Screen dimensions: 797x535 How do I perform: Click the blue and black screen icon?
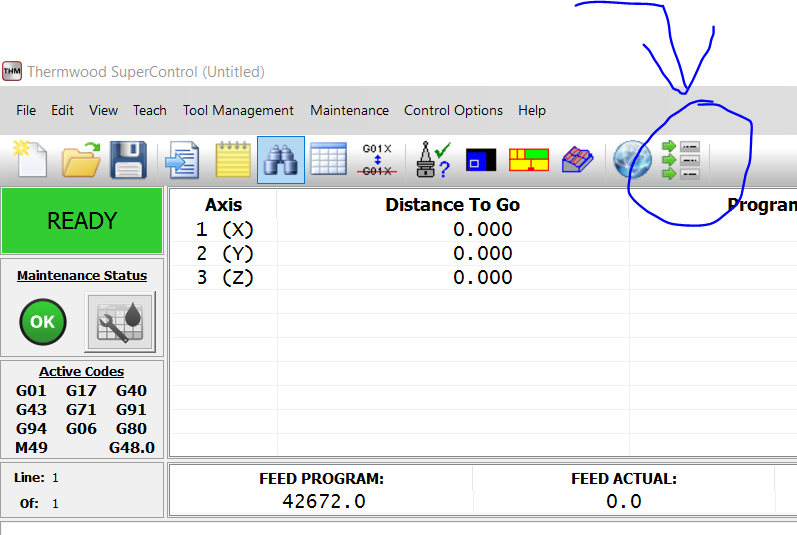tap(481, 160)
